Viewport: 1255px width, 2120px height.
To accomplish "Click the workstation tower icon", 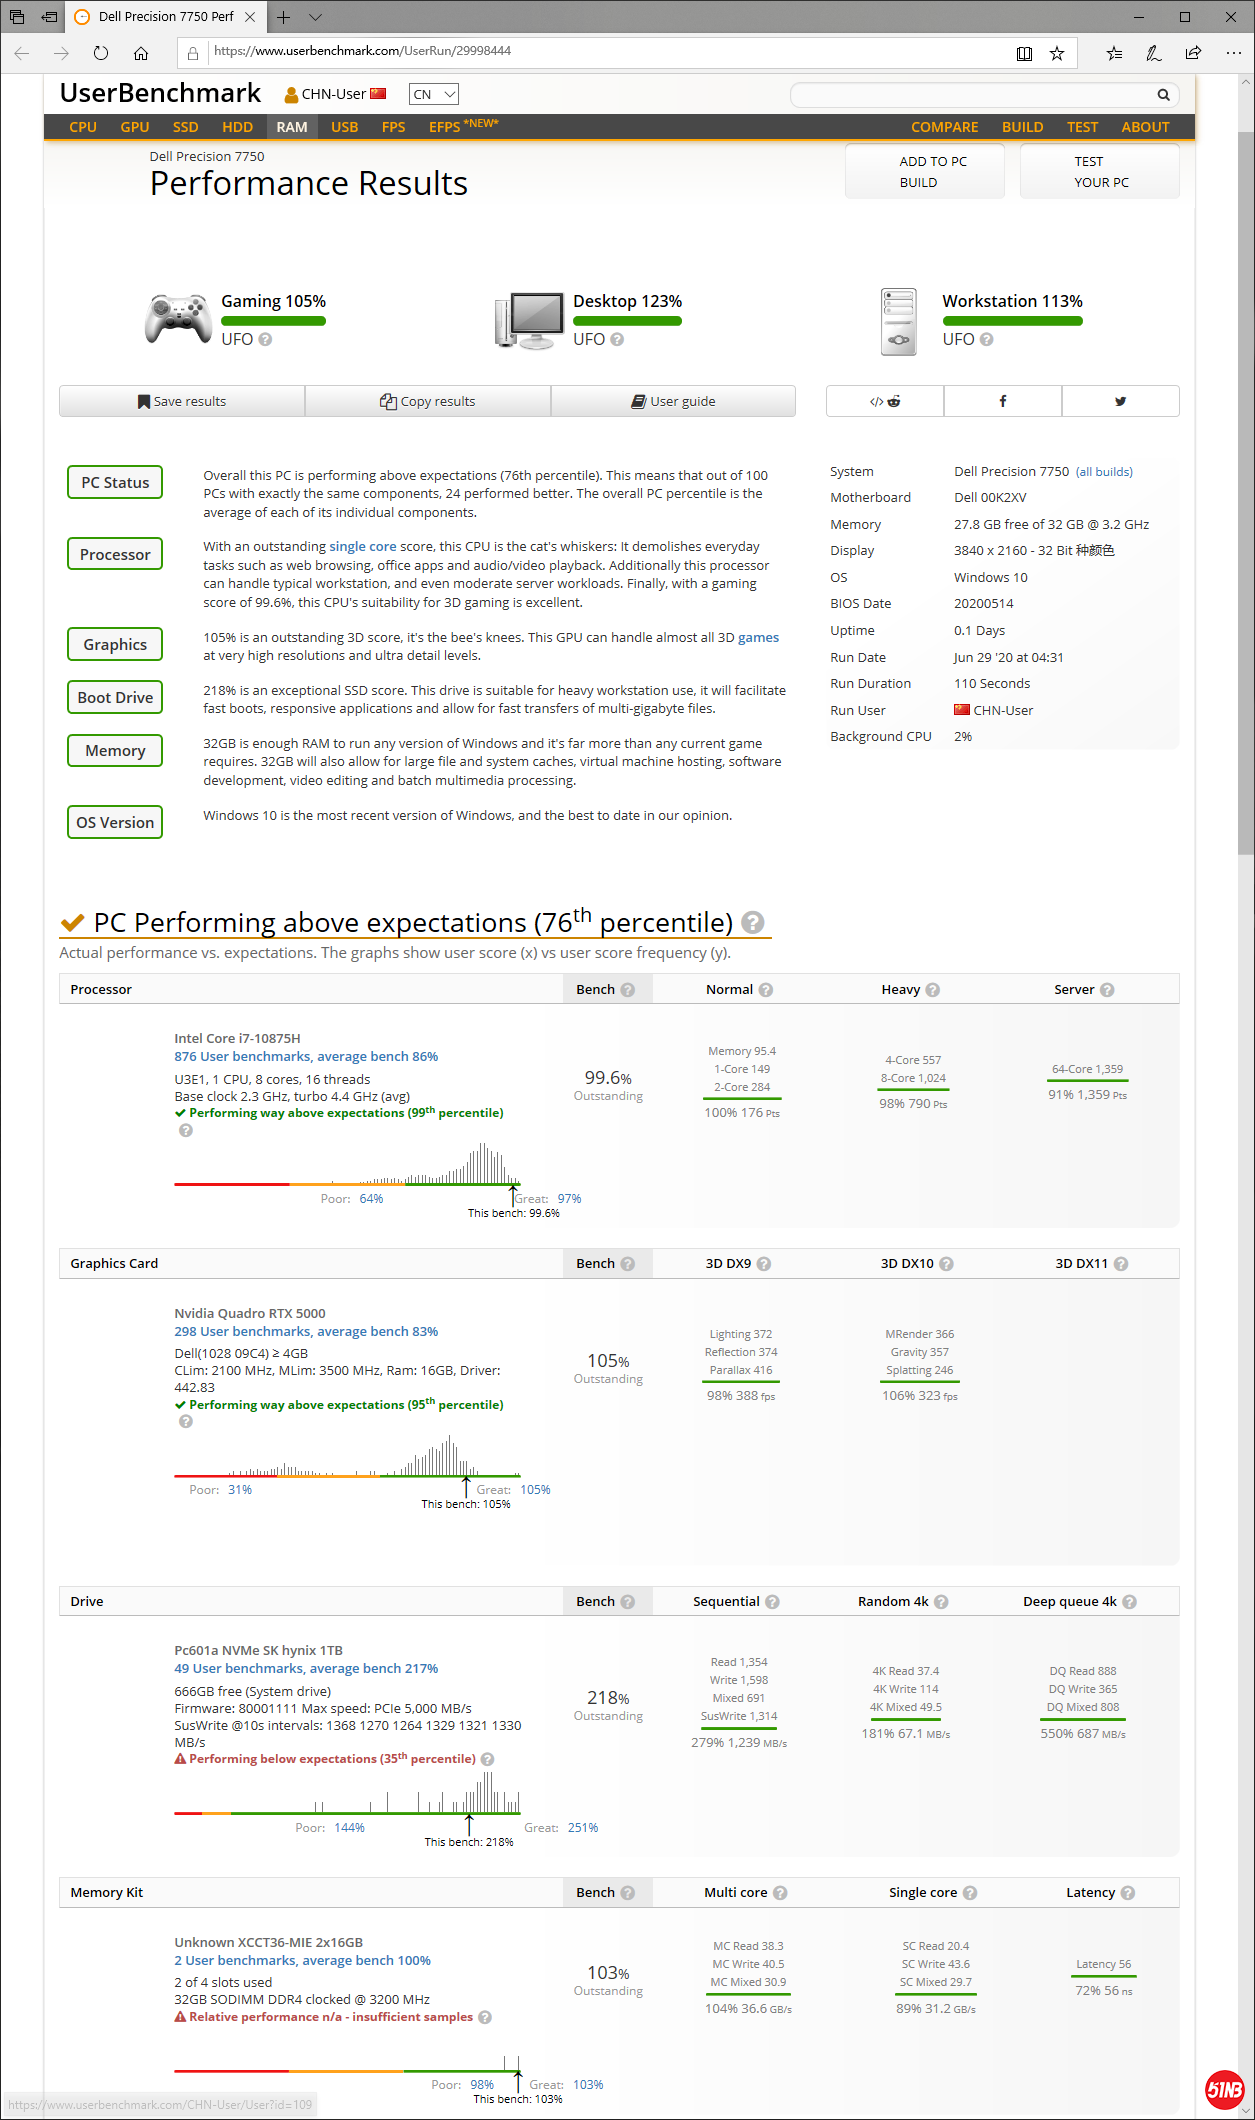I will coord(898,321).
